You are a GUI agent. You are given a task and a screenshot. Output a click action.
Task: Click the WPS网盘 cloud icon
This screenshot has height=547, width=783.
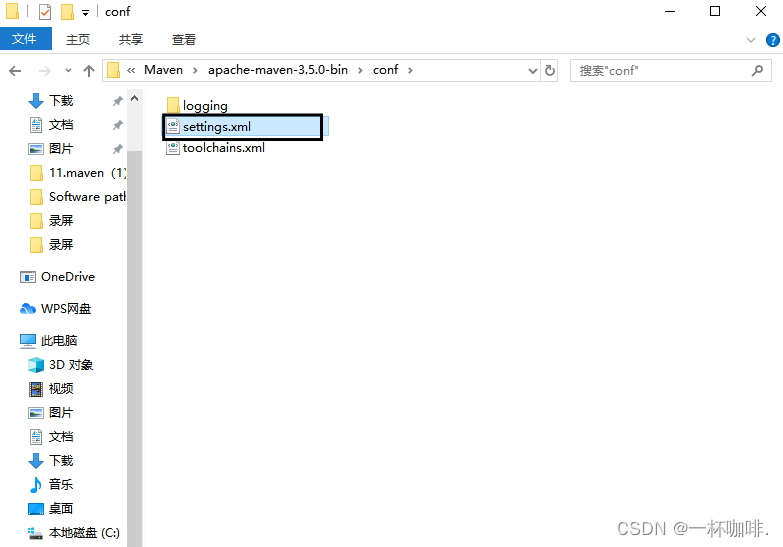click(28, 309)
